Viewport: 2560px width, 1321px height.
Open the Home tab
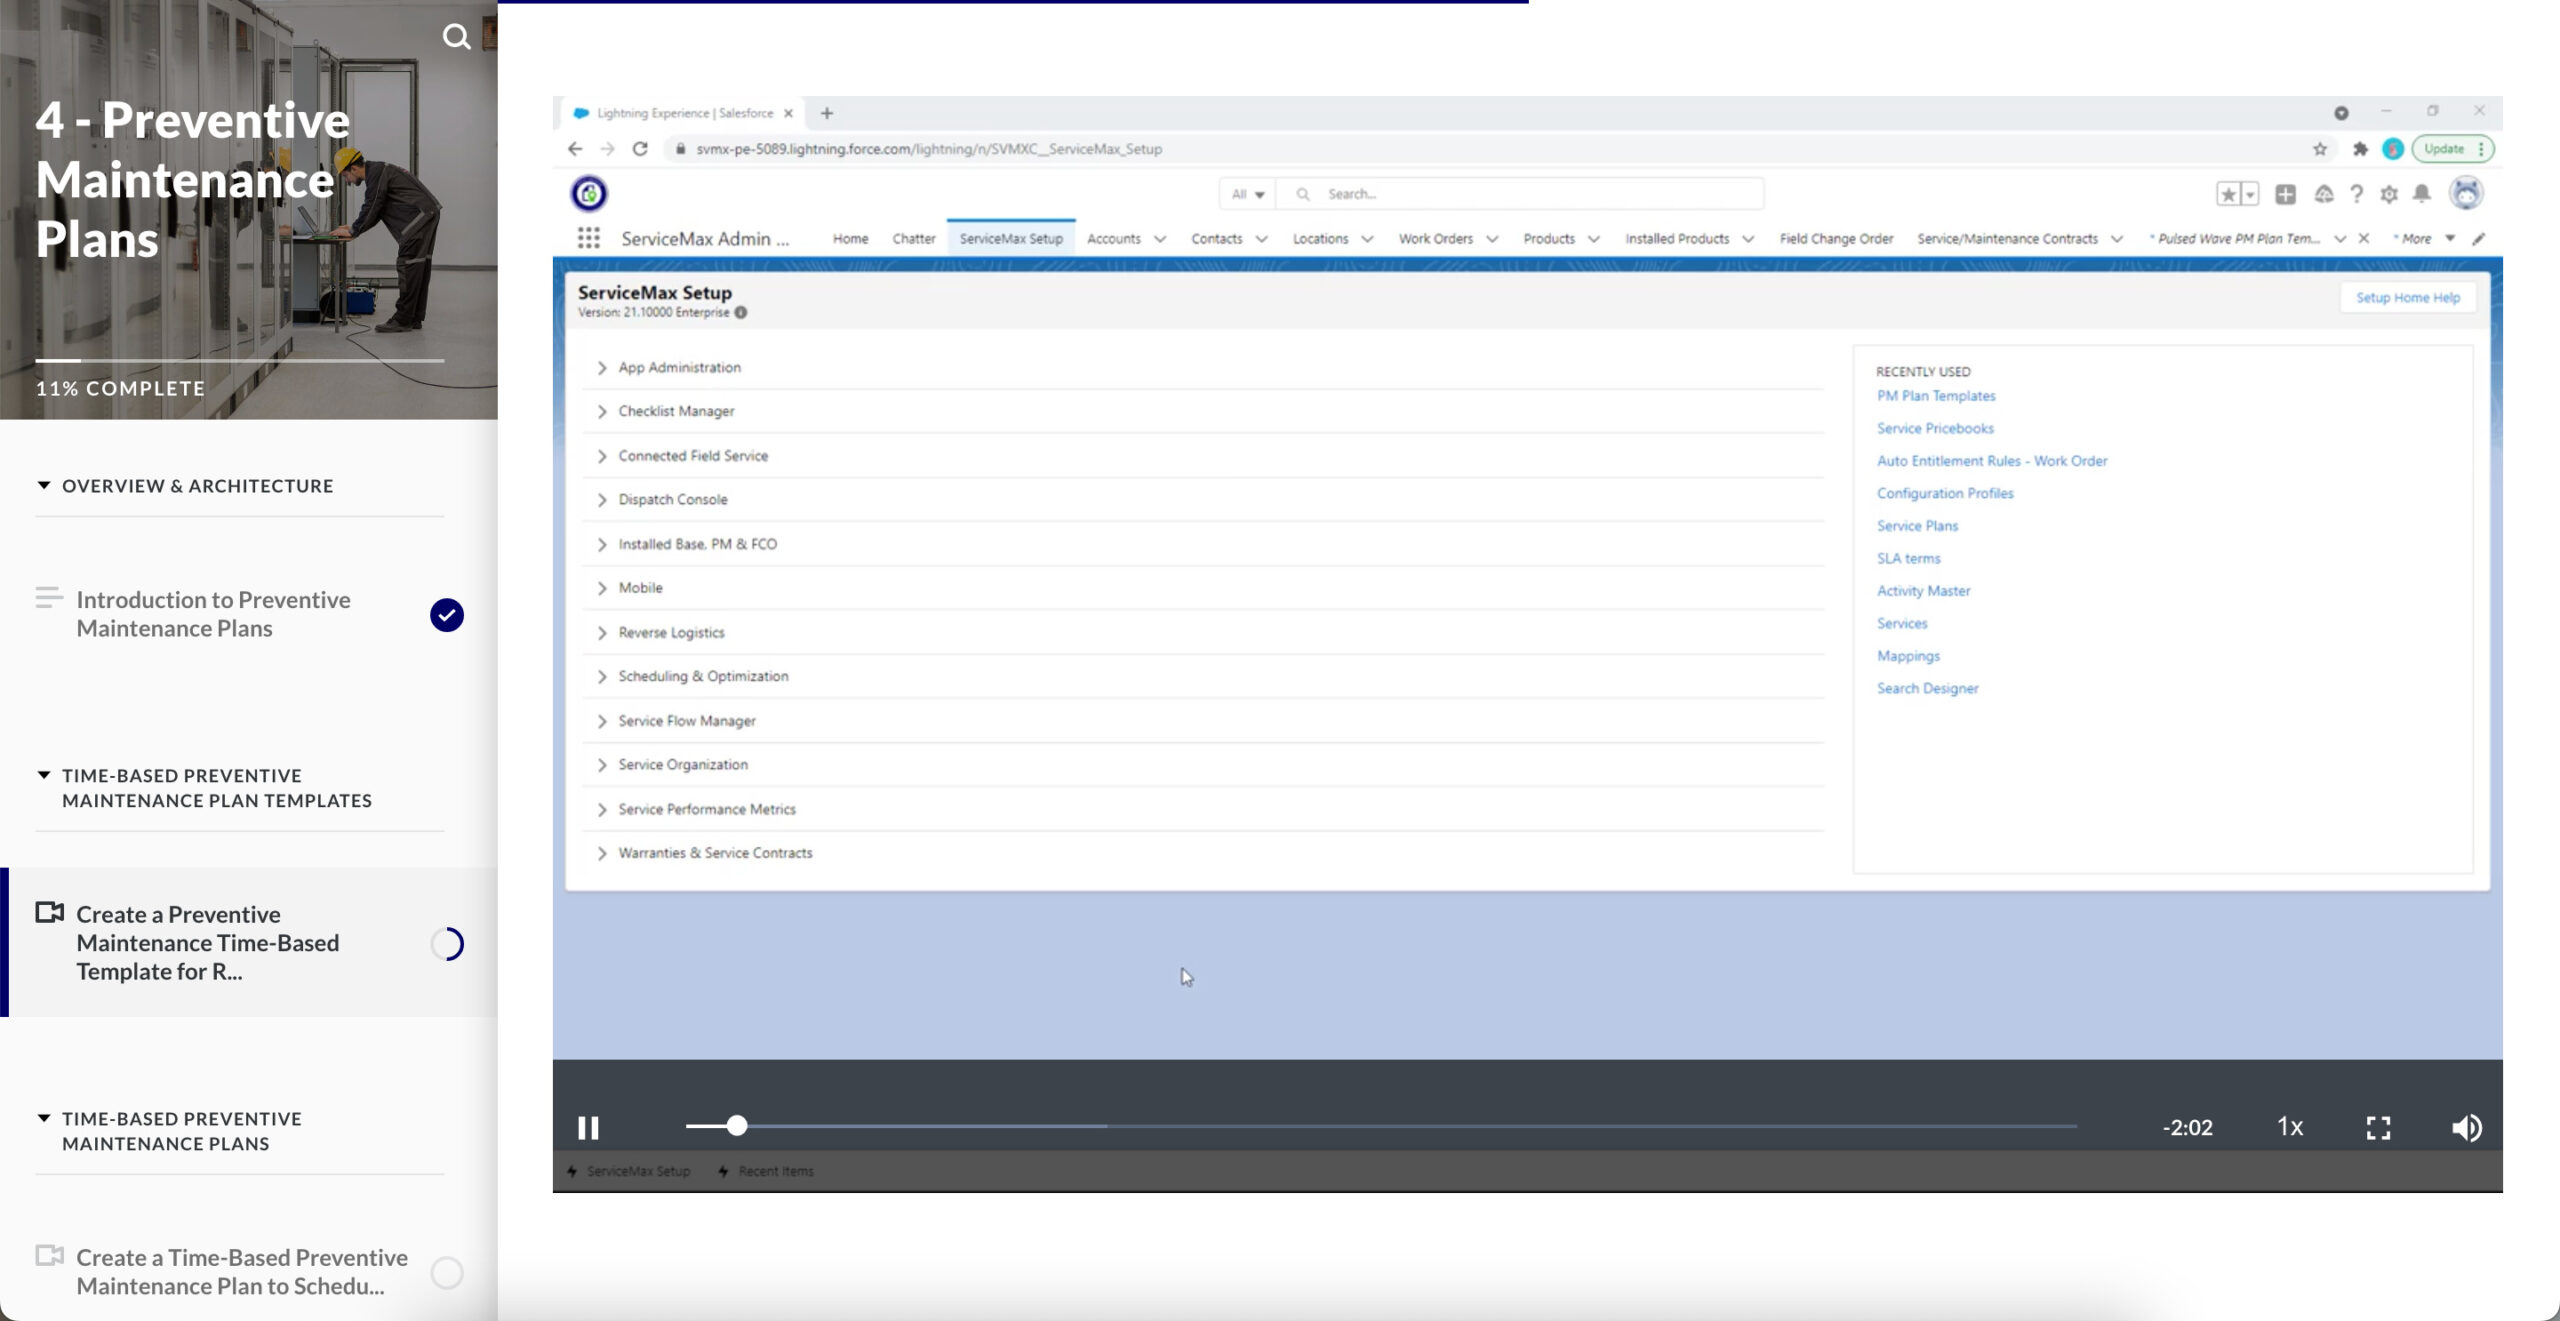coord(850,239)
